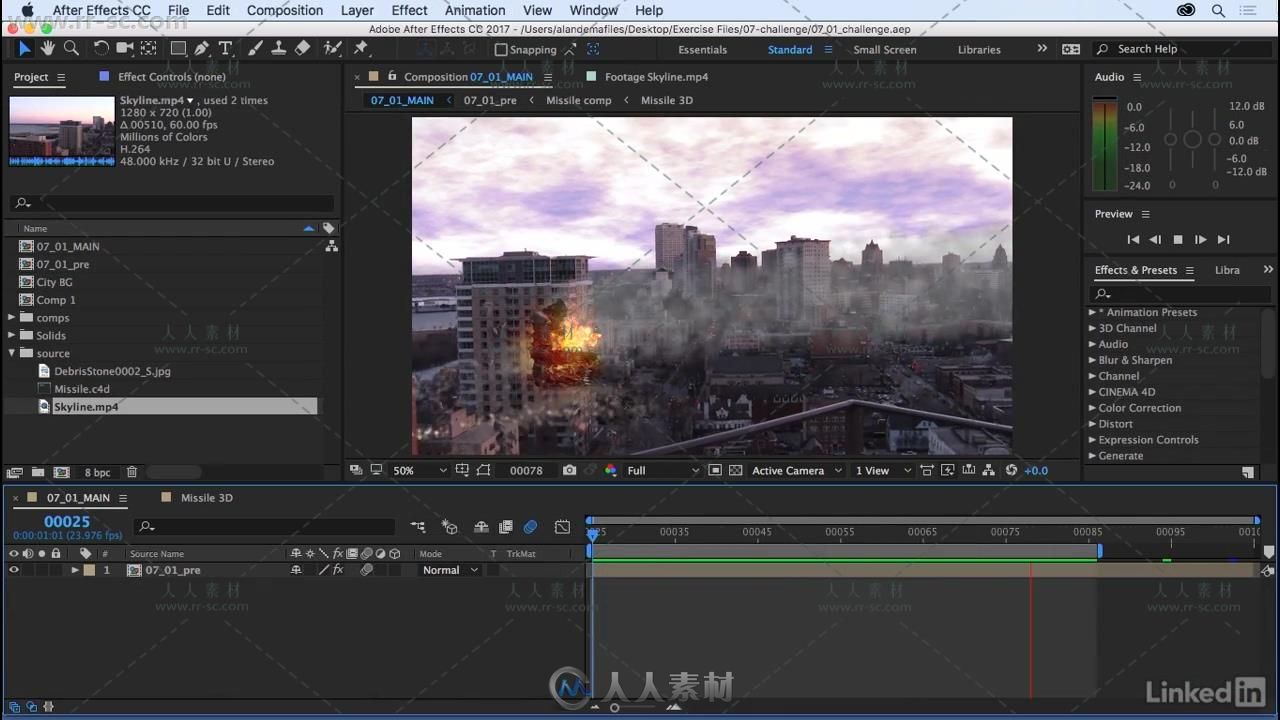1280x720 pixels.
Task: Select the Horizontal Type tool
Action: point(225,48)
